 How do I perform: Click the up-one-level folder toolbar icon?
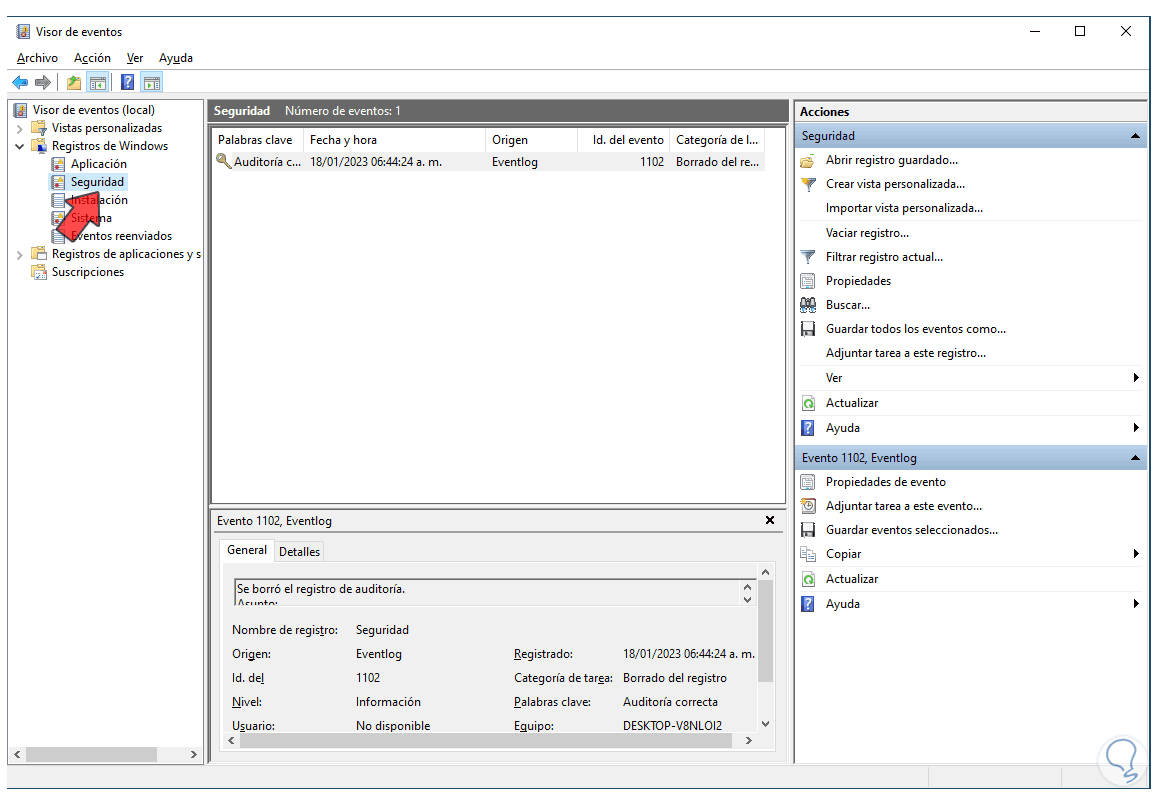(74, 83)
